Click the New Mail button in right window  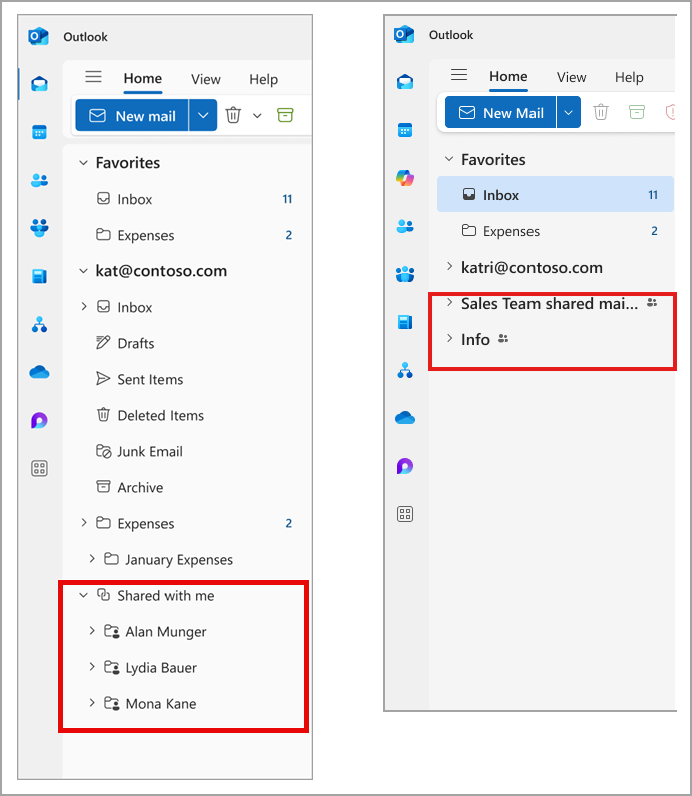[501, 112]
